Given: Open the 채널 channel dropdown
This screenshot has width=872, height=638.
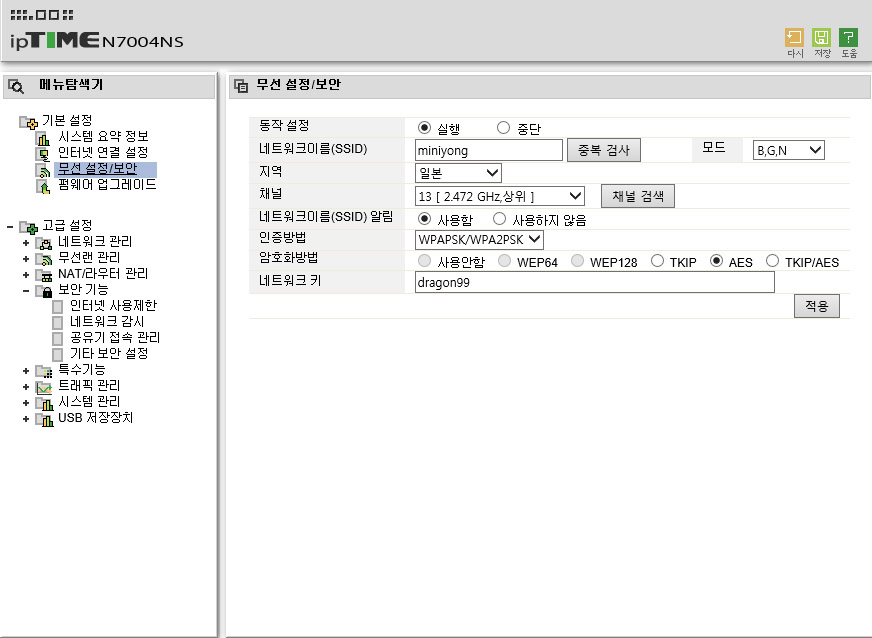Looking at the screenshot, I should (x=499, y=196).
